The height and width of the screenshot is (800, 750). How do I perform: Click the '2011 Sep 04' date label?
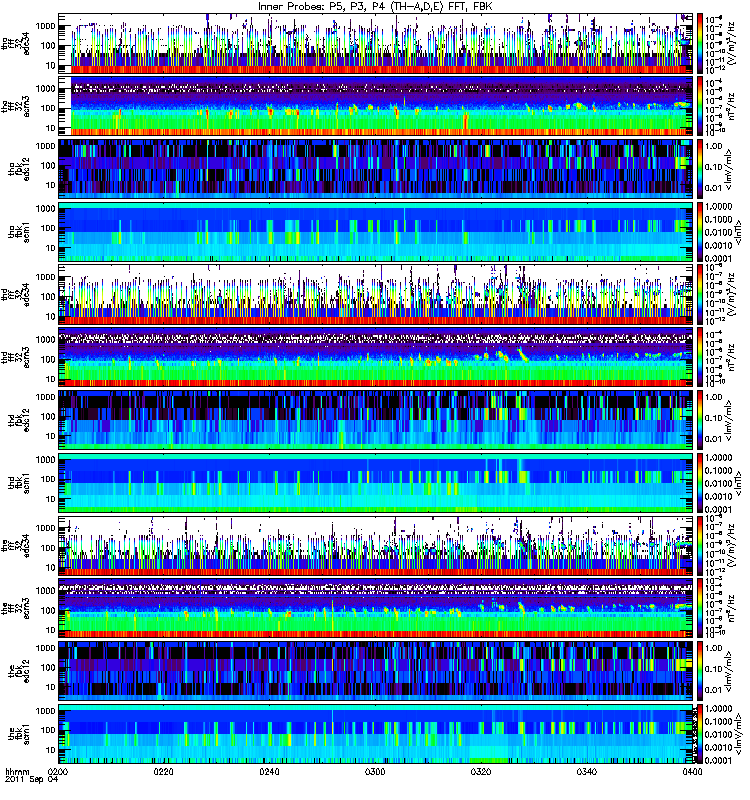[x=32, y=780]
